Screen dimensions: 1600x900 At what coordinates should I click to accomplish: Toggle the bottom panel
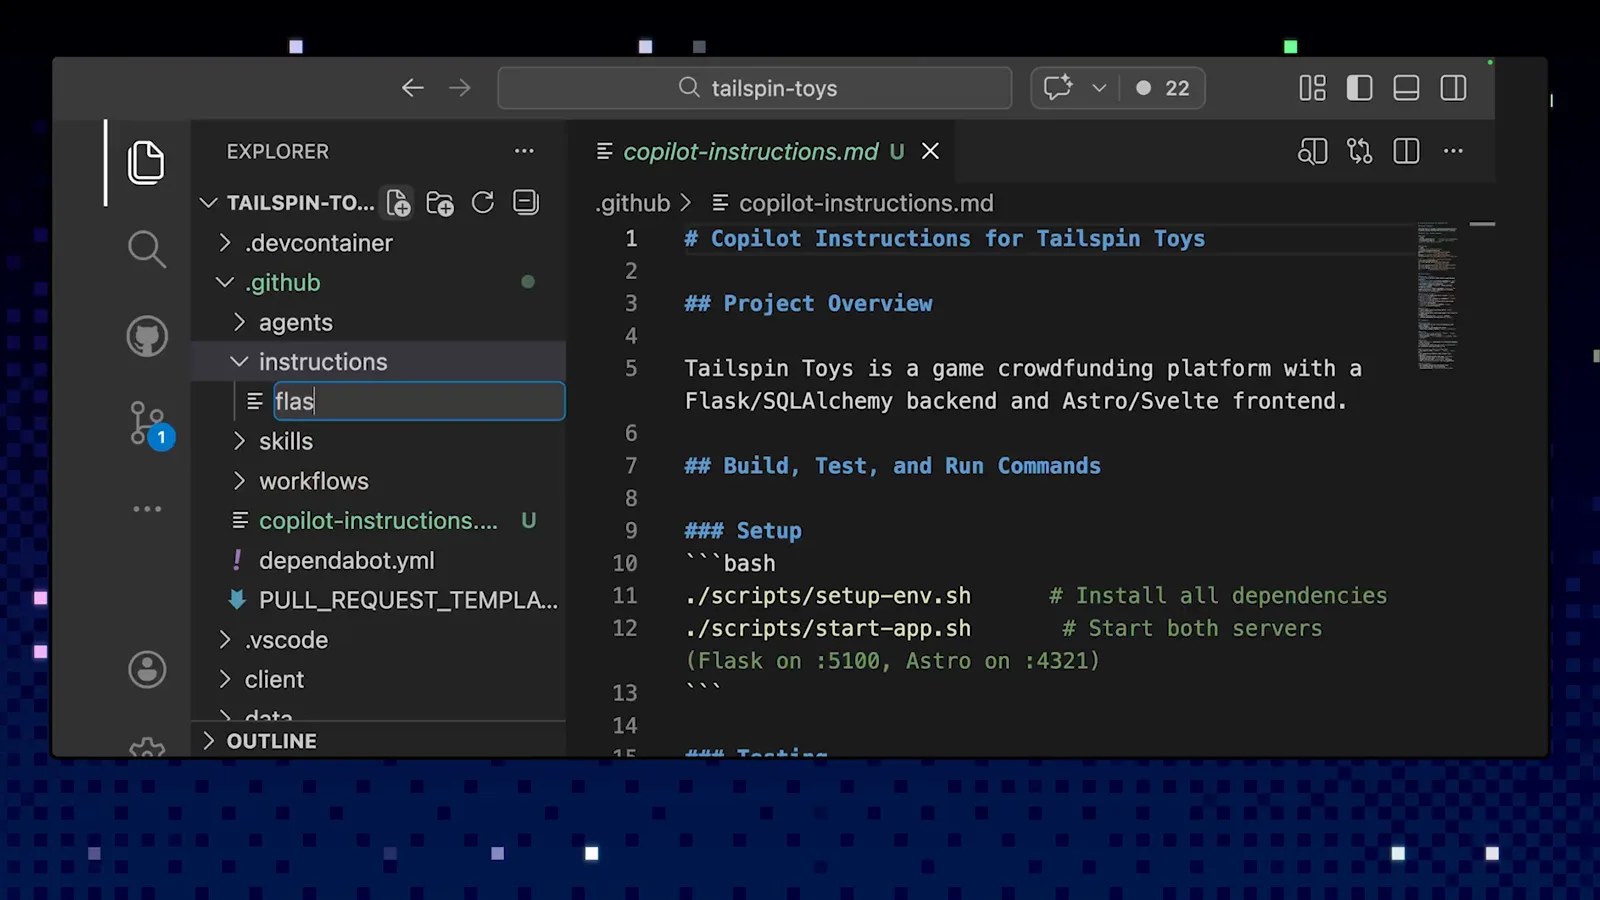click(1406, 88)
